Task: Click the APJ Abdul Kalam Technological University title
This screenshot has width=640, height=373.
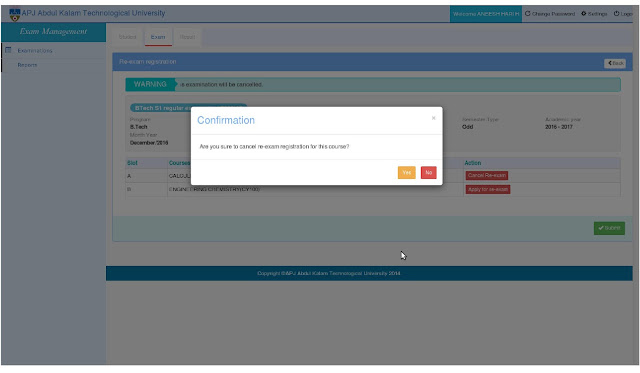Action: pyautogui.click(x=93, y=13)
